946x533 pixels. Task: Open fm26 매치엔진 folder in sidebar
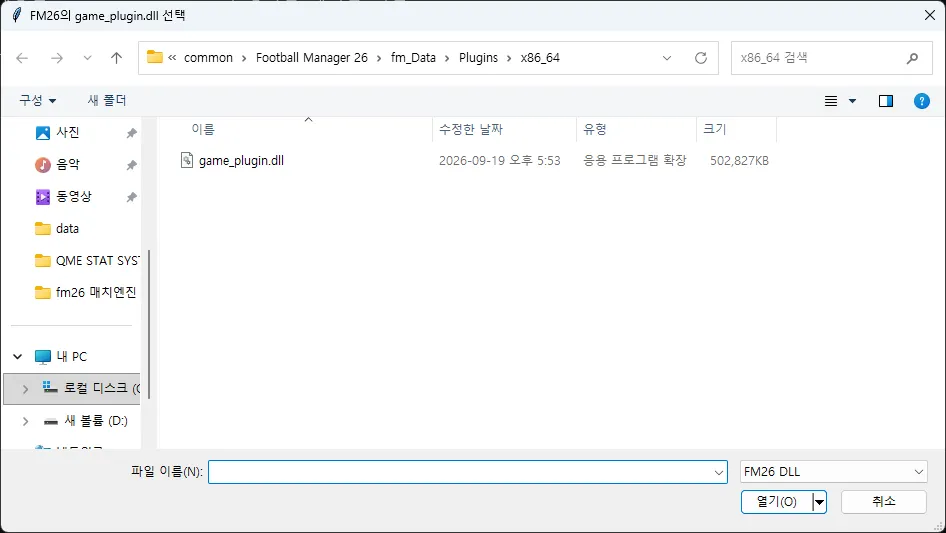[96, 293]
